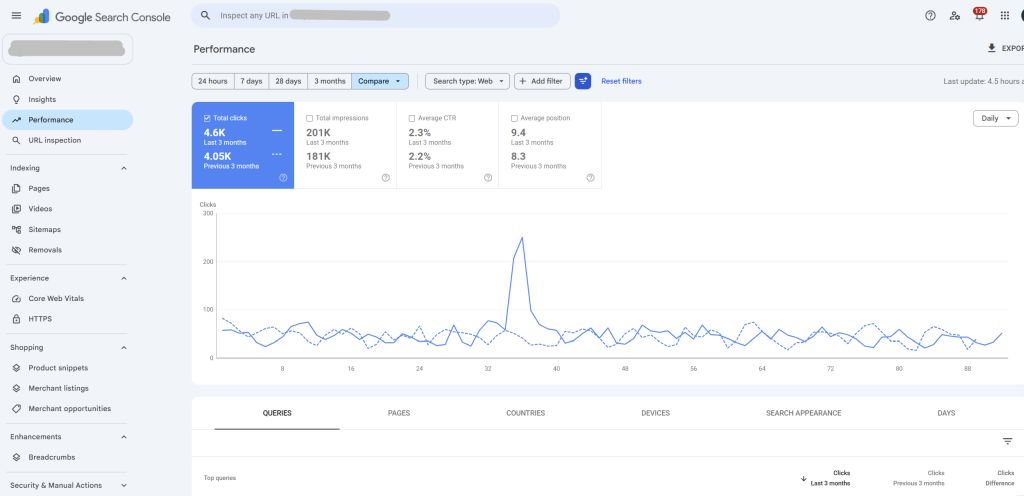Screen dimensions: 1024x496
Task: Select the 24 hours date range
Action: point(213,82)
